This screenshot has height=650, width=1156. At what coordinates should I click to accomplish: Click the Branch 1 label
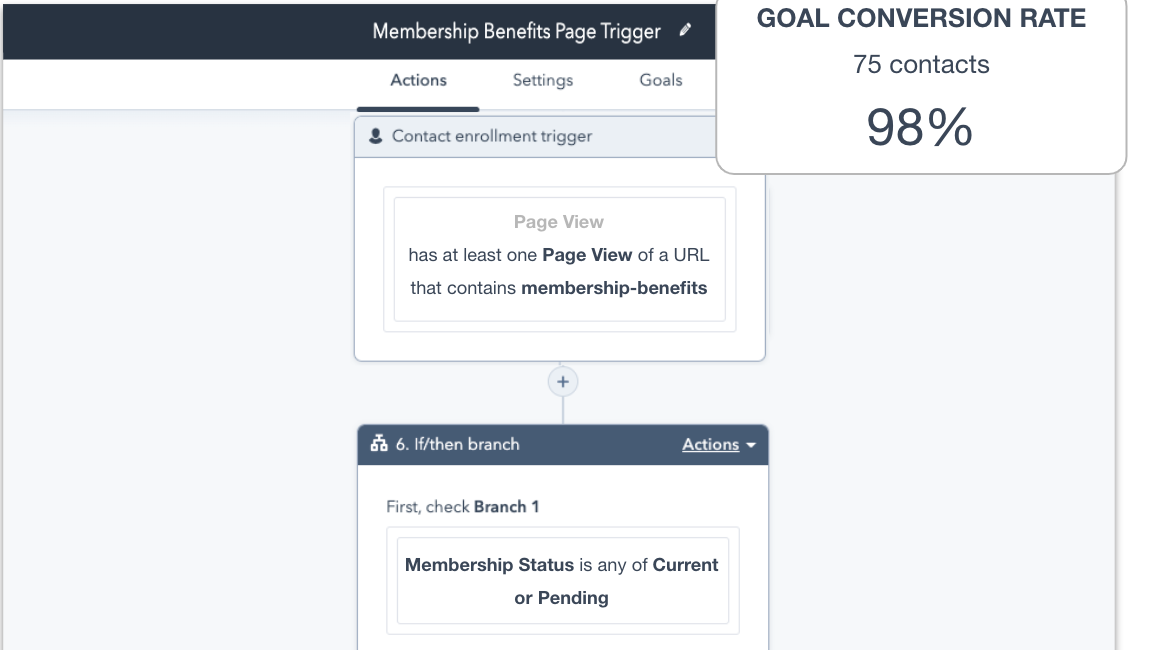pos(506,507)
